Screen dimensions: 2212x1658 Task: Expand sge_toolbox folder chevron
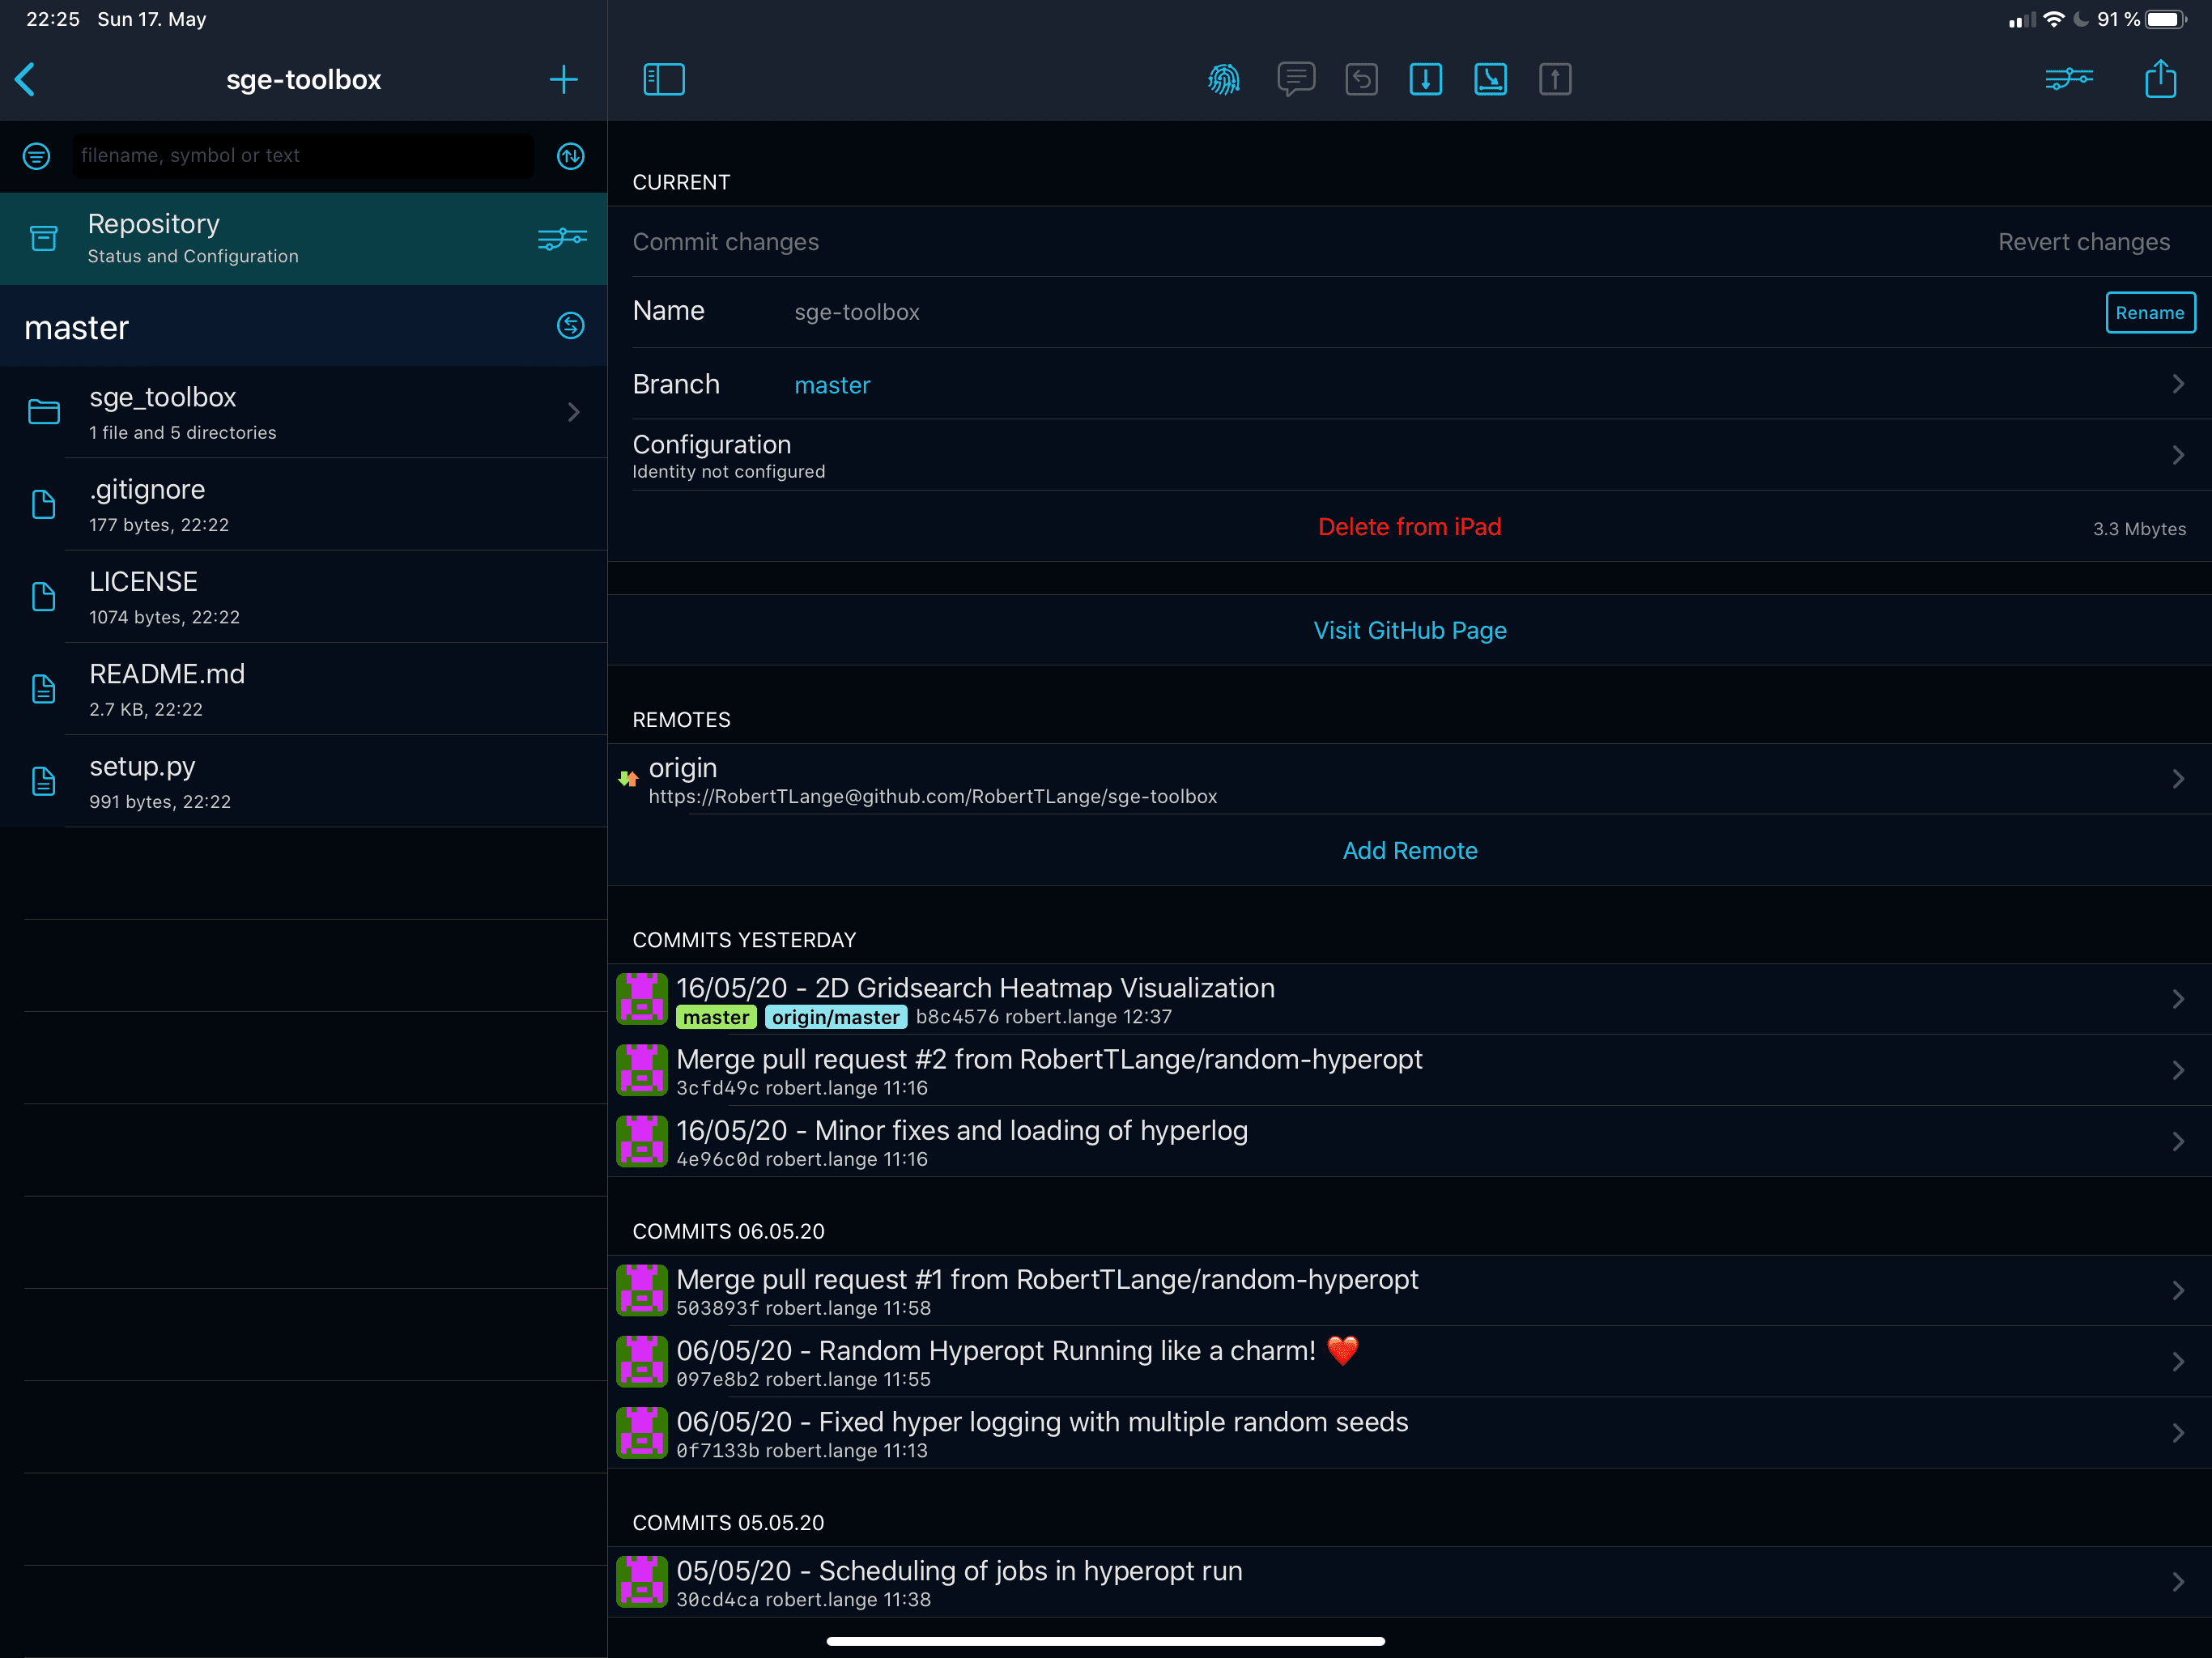tap(574, 412)
